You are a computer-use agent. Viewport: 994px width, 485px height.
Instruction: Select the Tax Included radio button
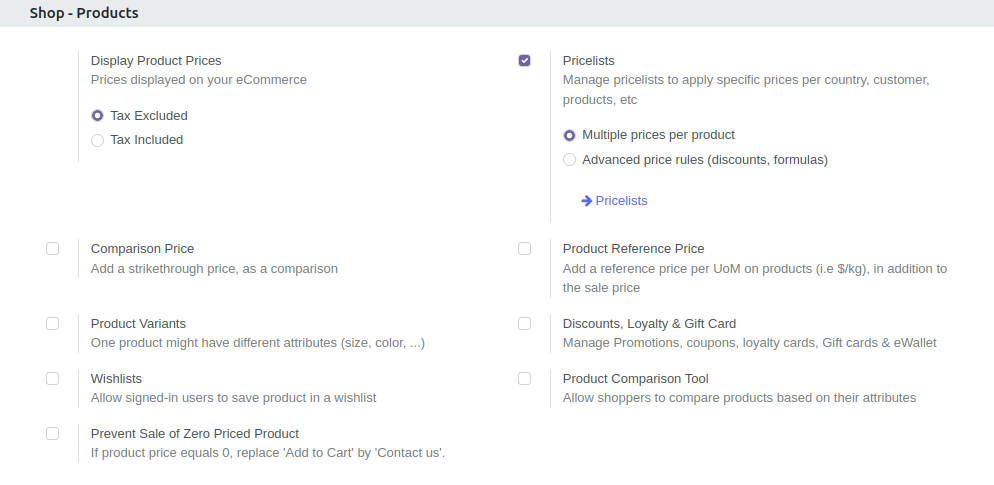[x=97, y=140]
